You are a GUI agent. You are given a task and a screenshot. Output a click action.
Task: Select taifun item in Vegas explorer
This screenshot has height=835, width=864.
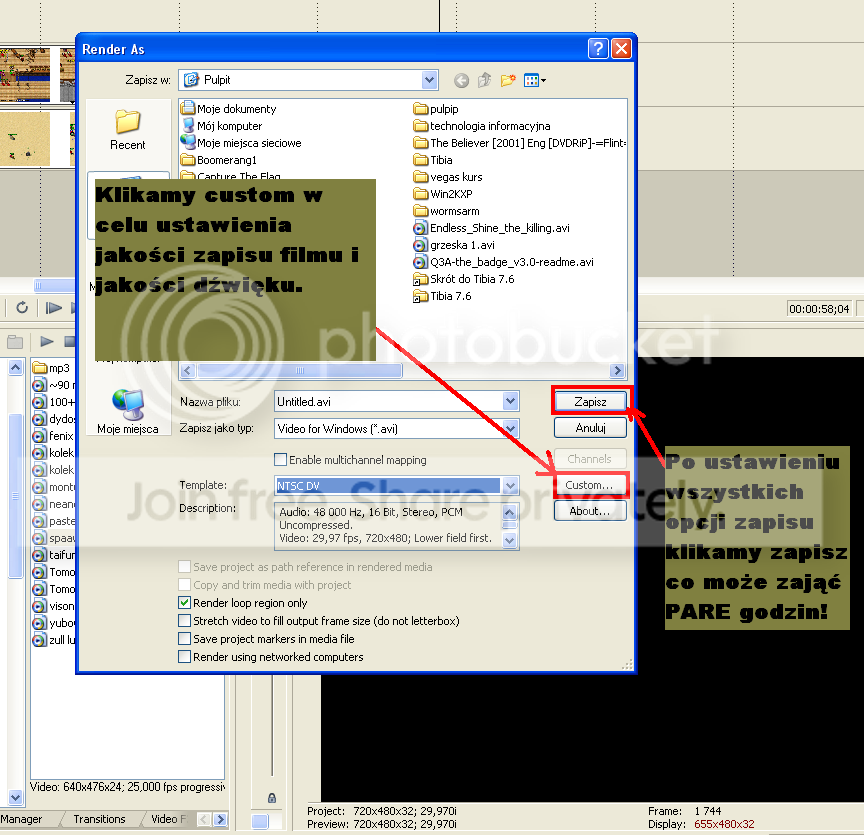tap(54, 554)
